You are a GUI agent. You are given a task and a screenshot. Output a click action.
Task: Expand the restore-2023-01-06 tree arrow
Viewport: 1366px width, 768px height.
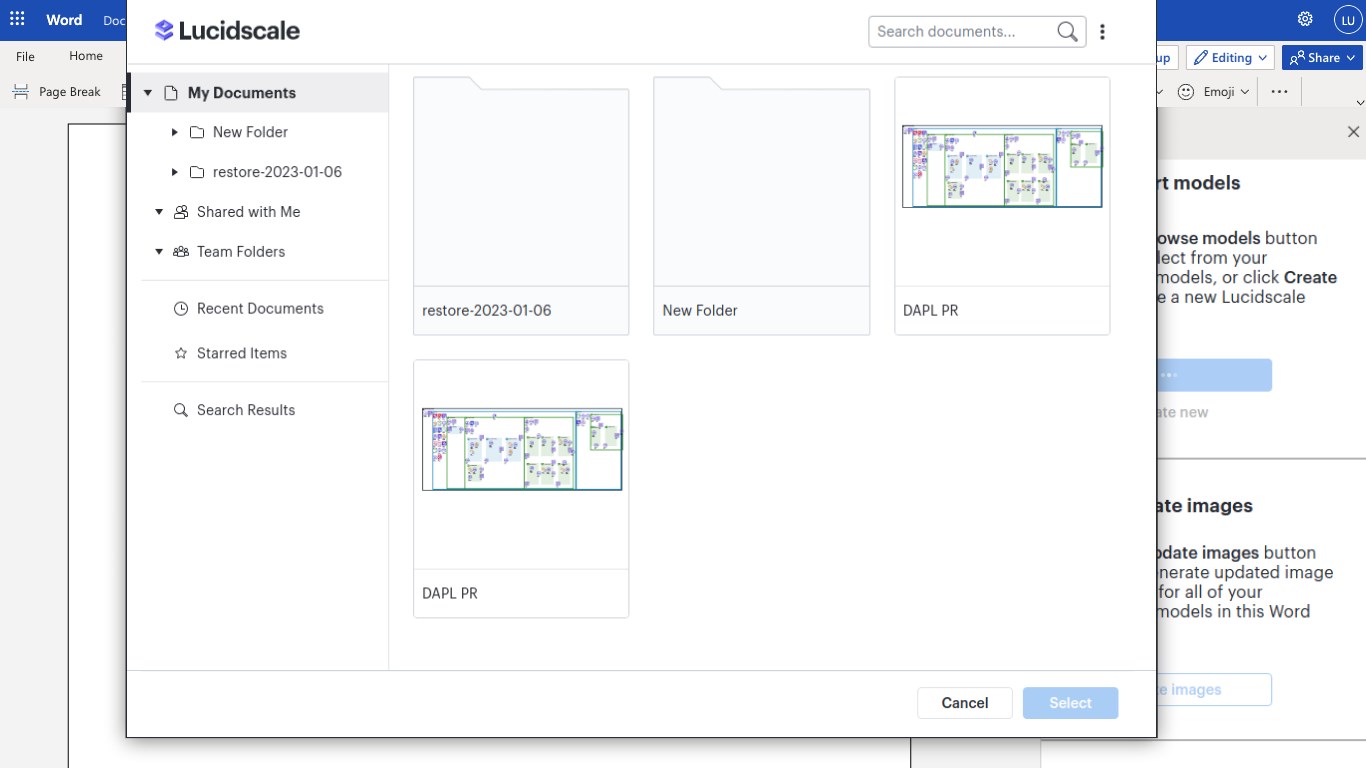[175, 172]
